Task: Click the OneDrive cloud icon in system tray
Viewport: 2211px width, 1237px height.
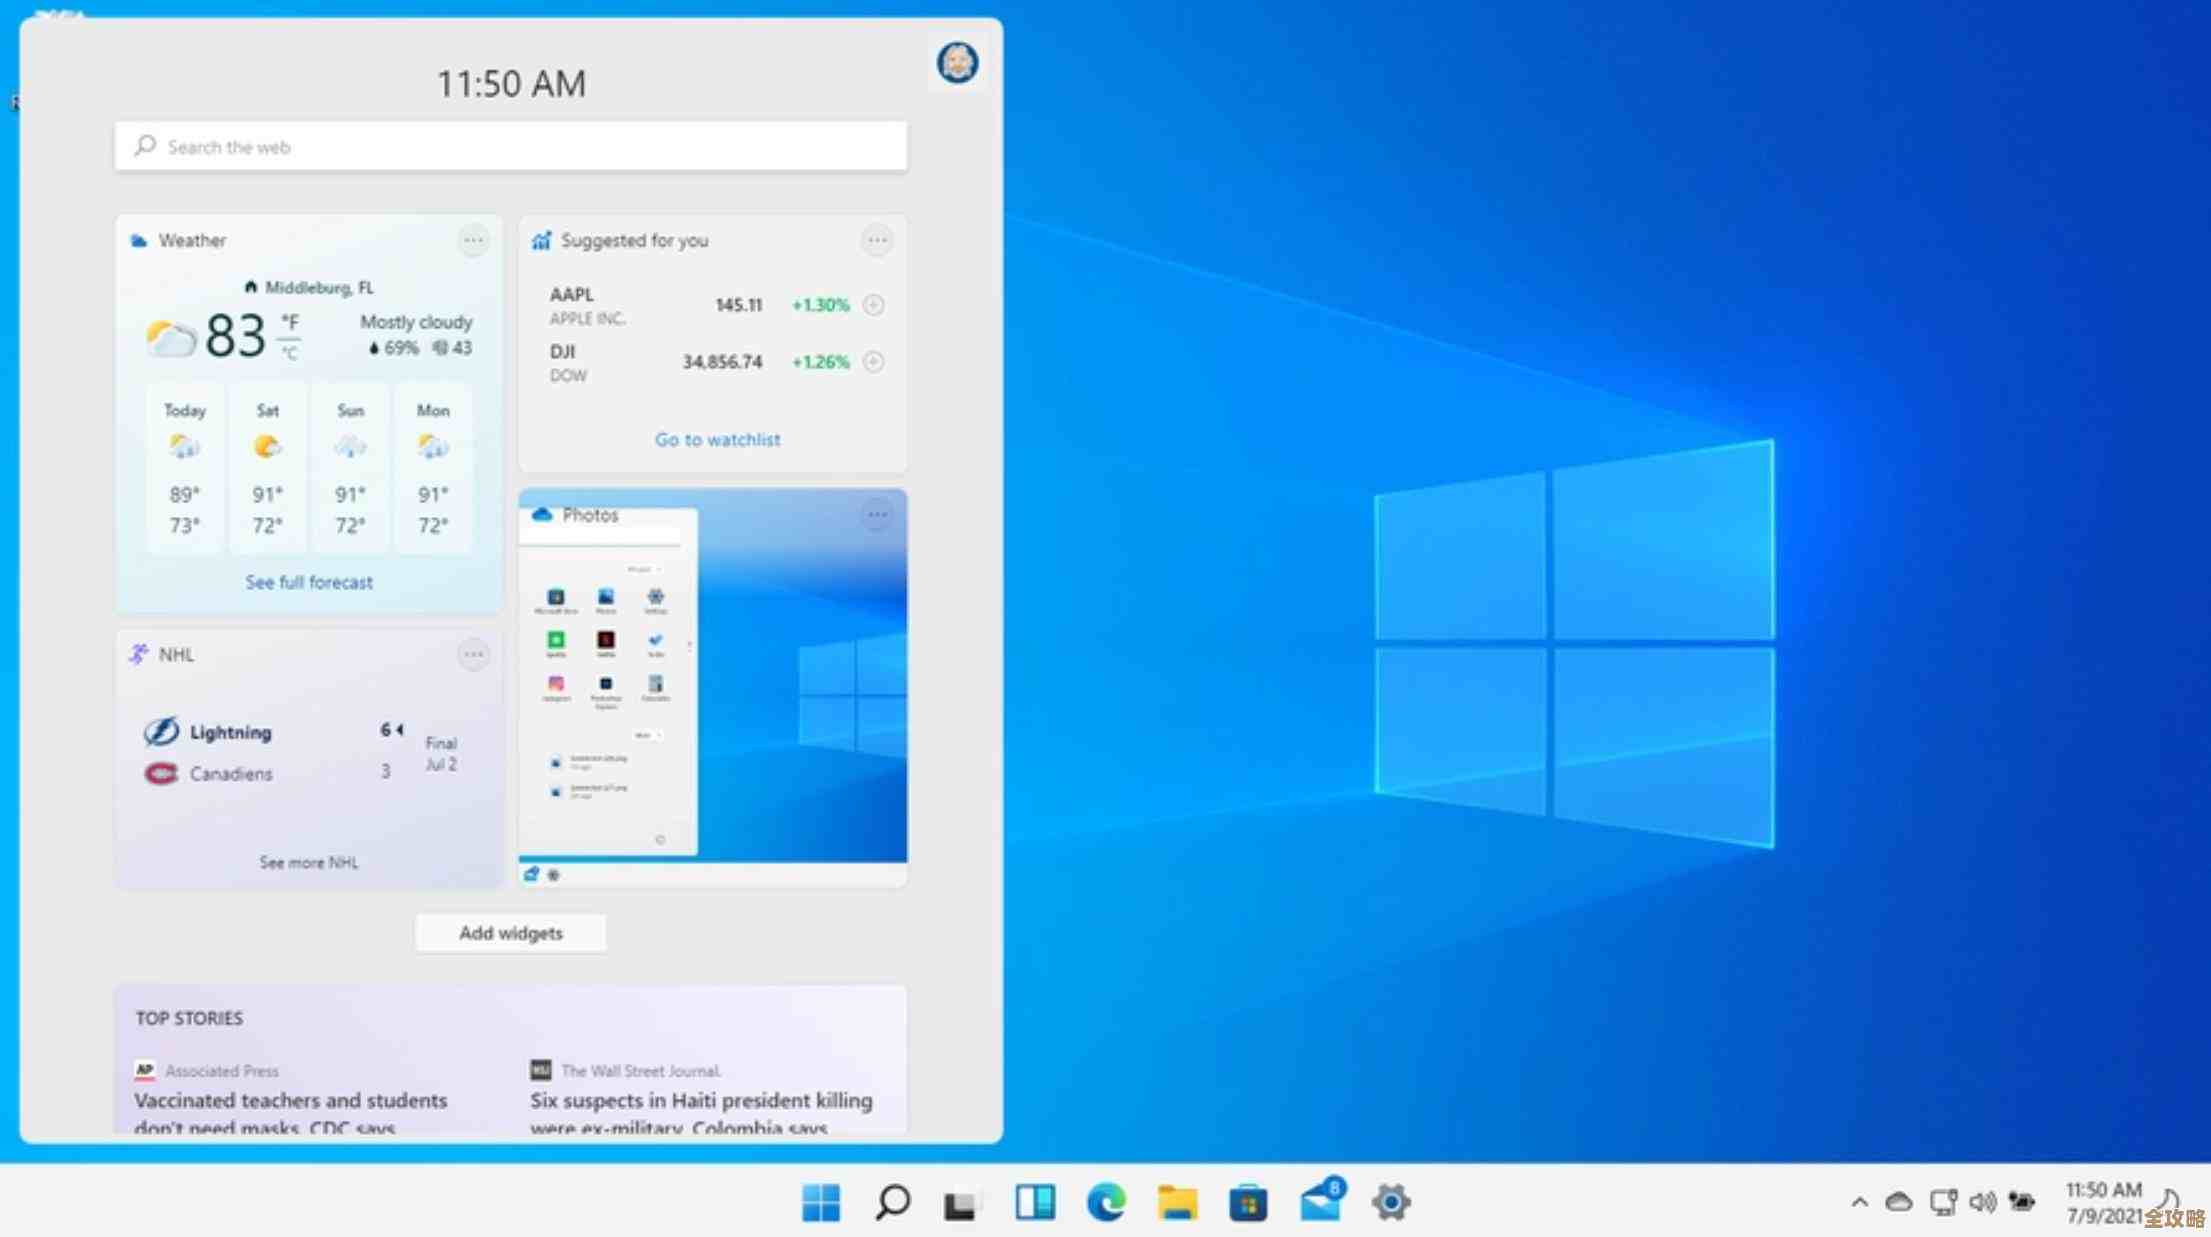Action: point(1898,1201)
